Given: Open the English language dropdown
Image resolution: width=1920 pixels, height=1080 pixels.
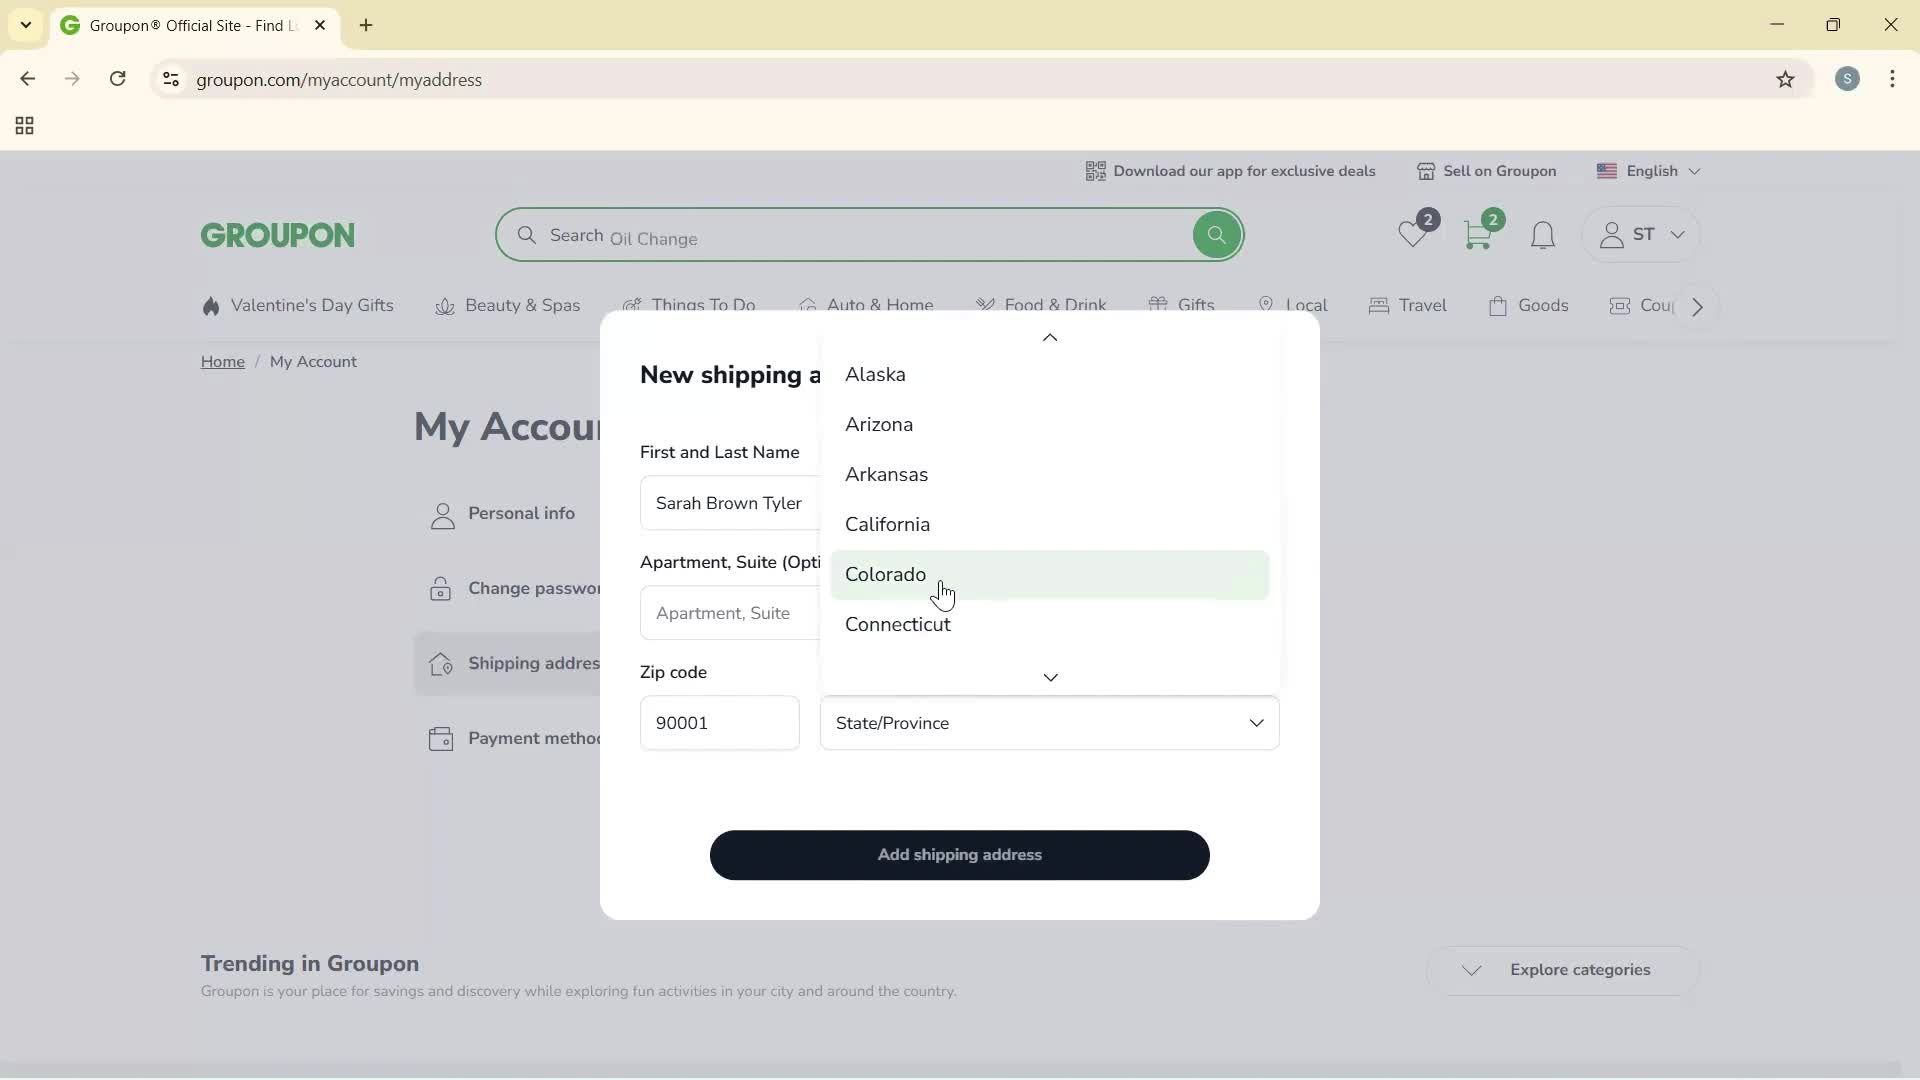Looking at the screenshot, I should 1649,171.
